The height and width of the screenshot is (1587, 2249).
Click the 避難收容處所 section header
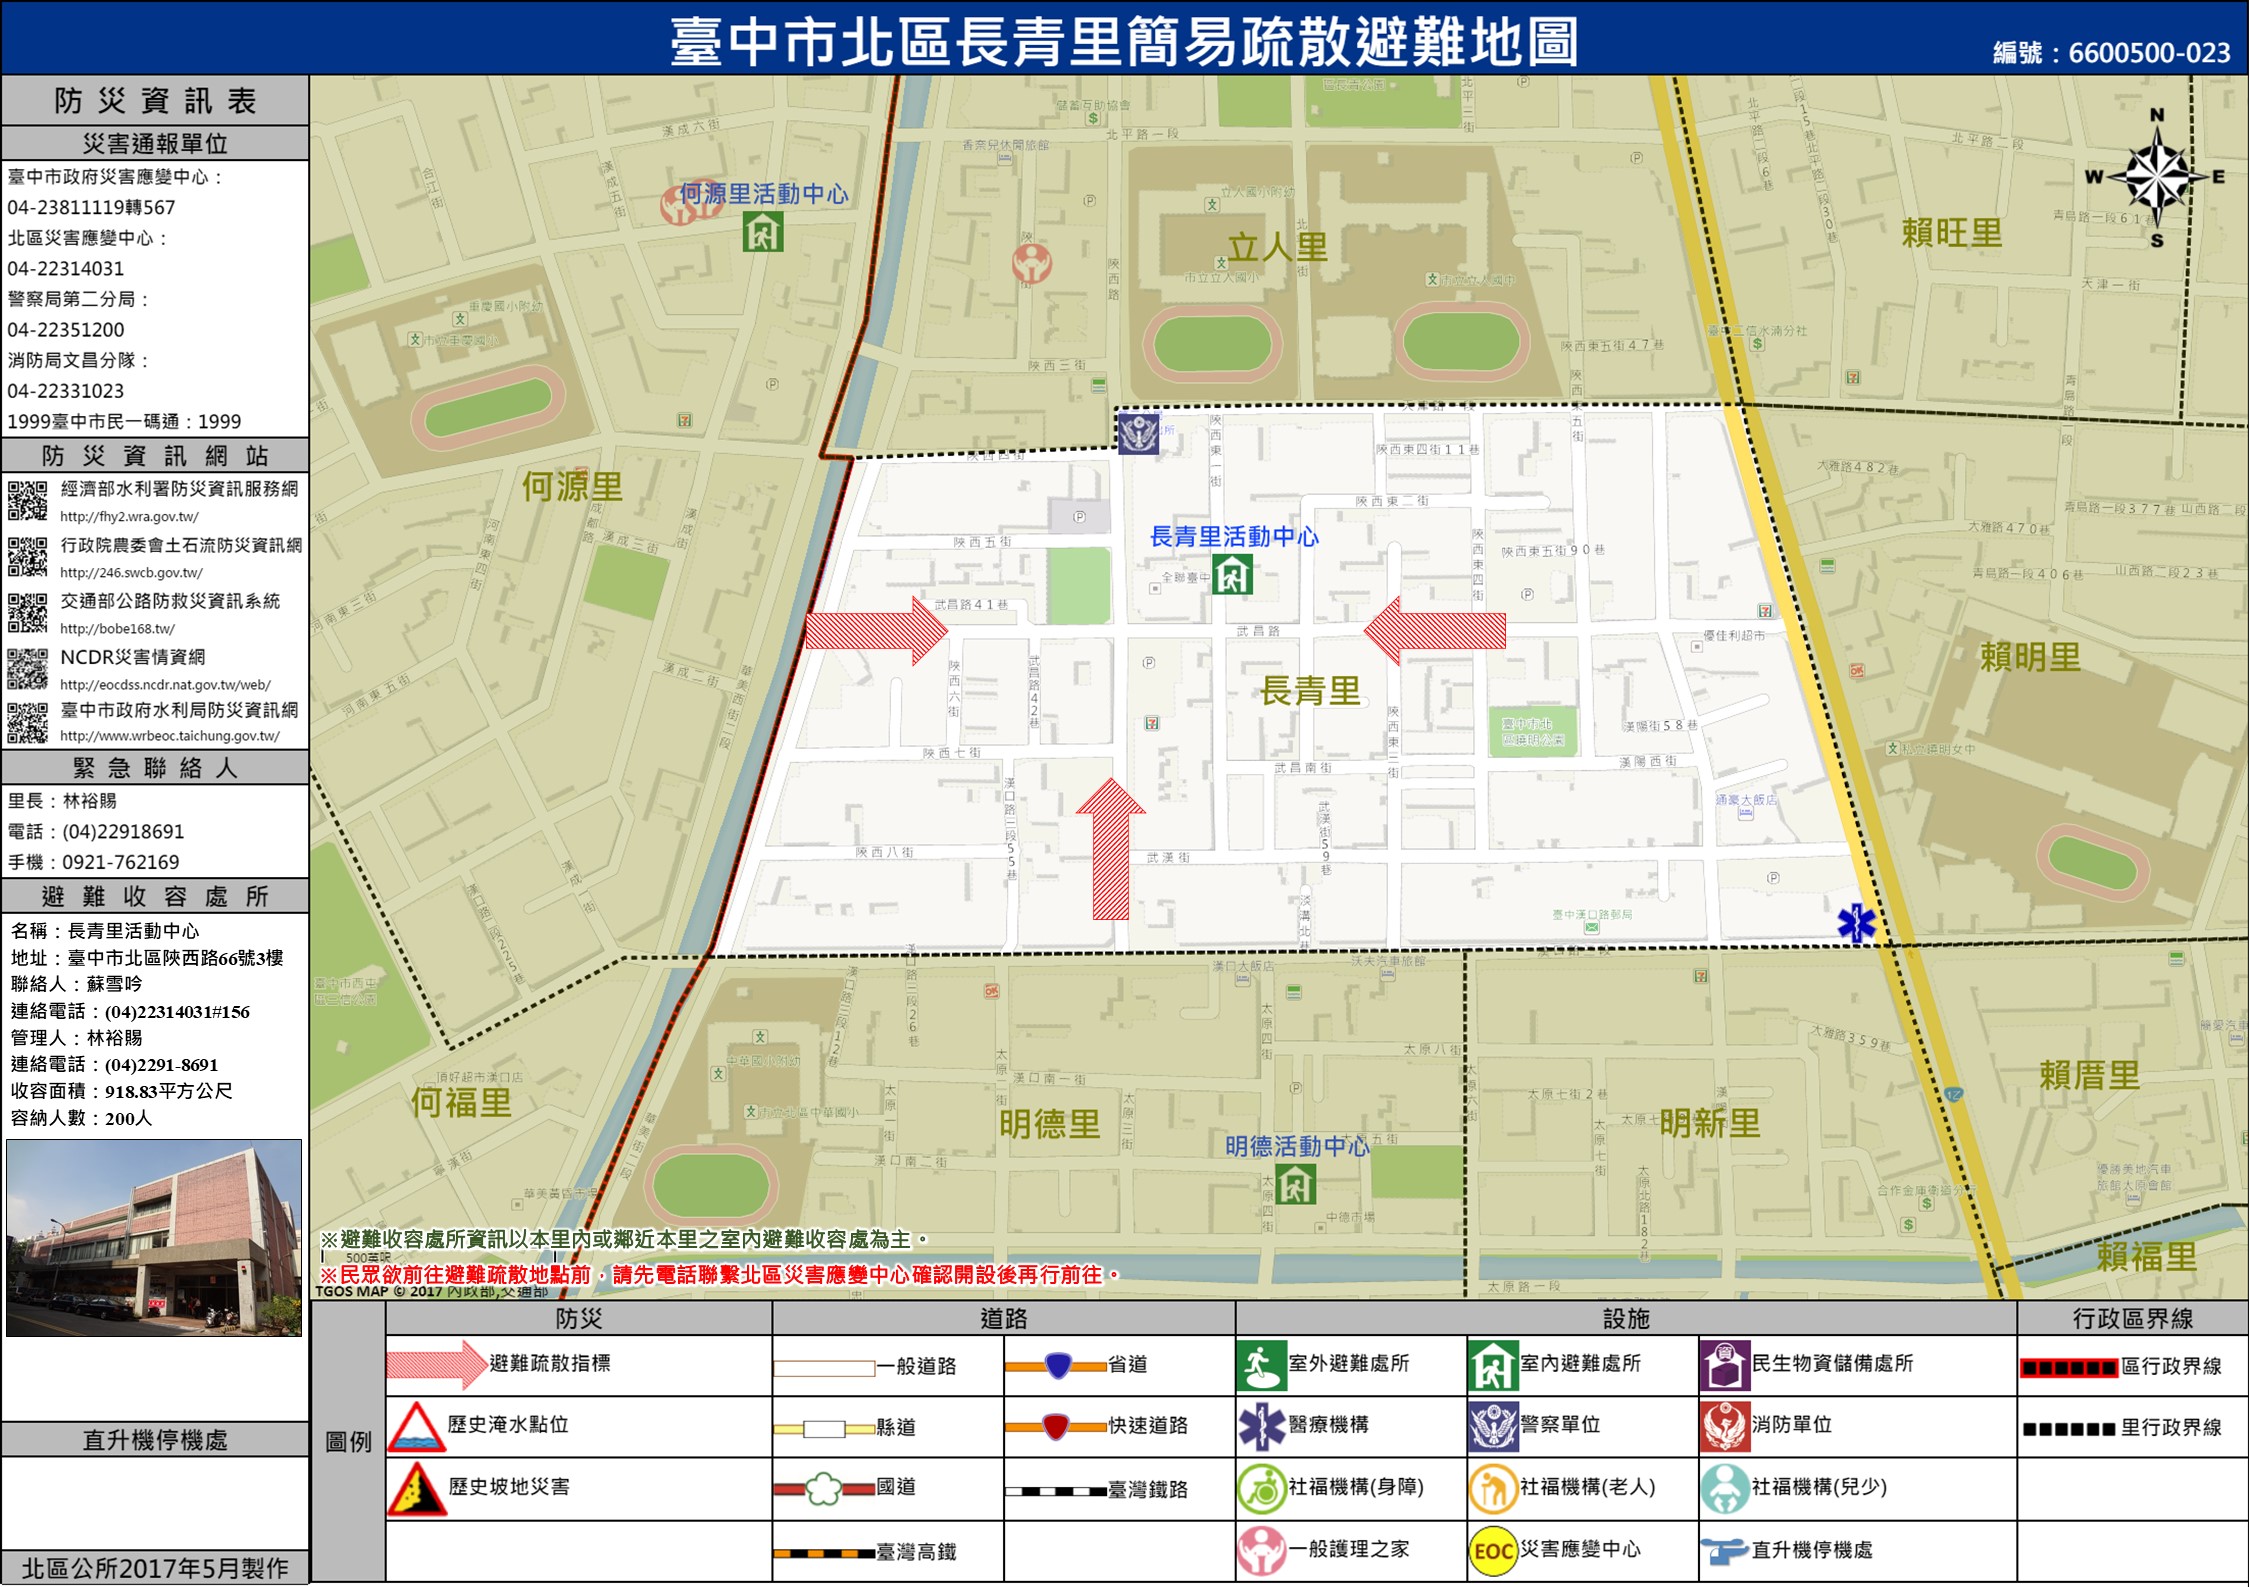pos(155,896)
